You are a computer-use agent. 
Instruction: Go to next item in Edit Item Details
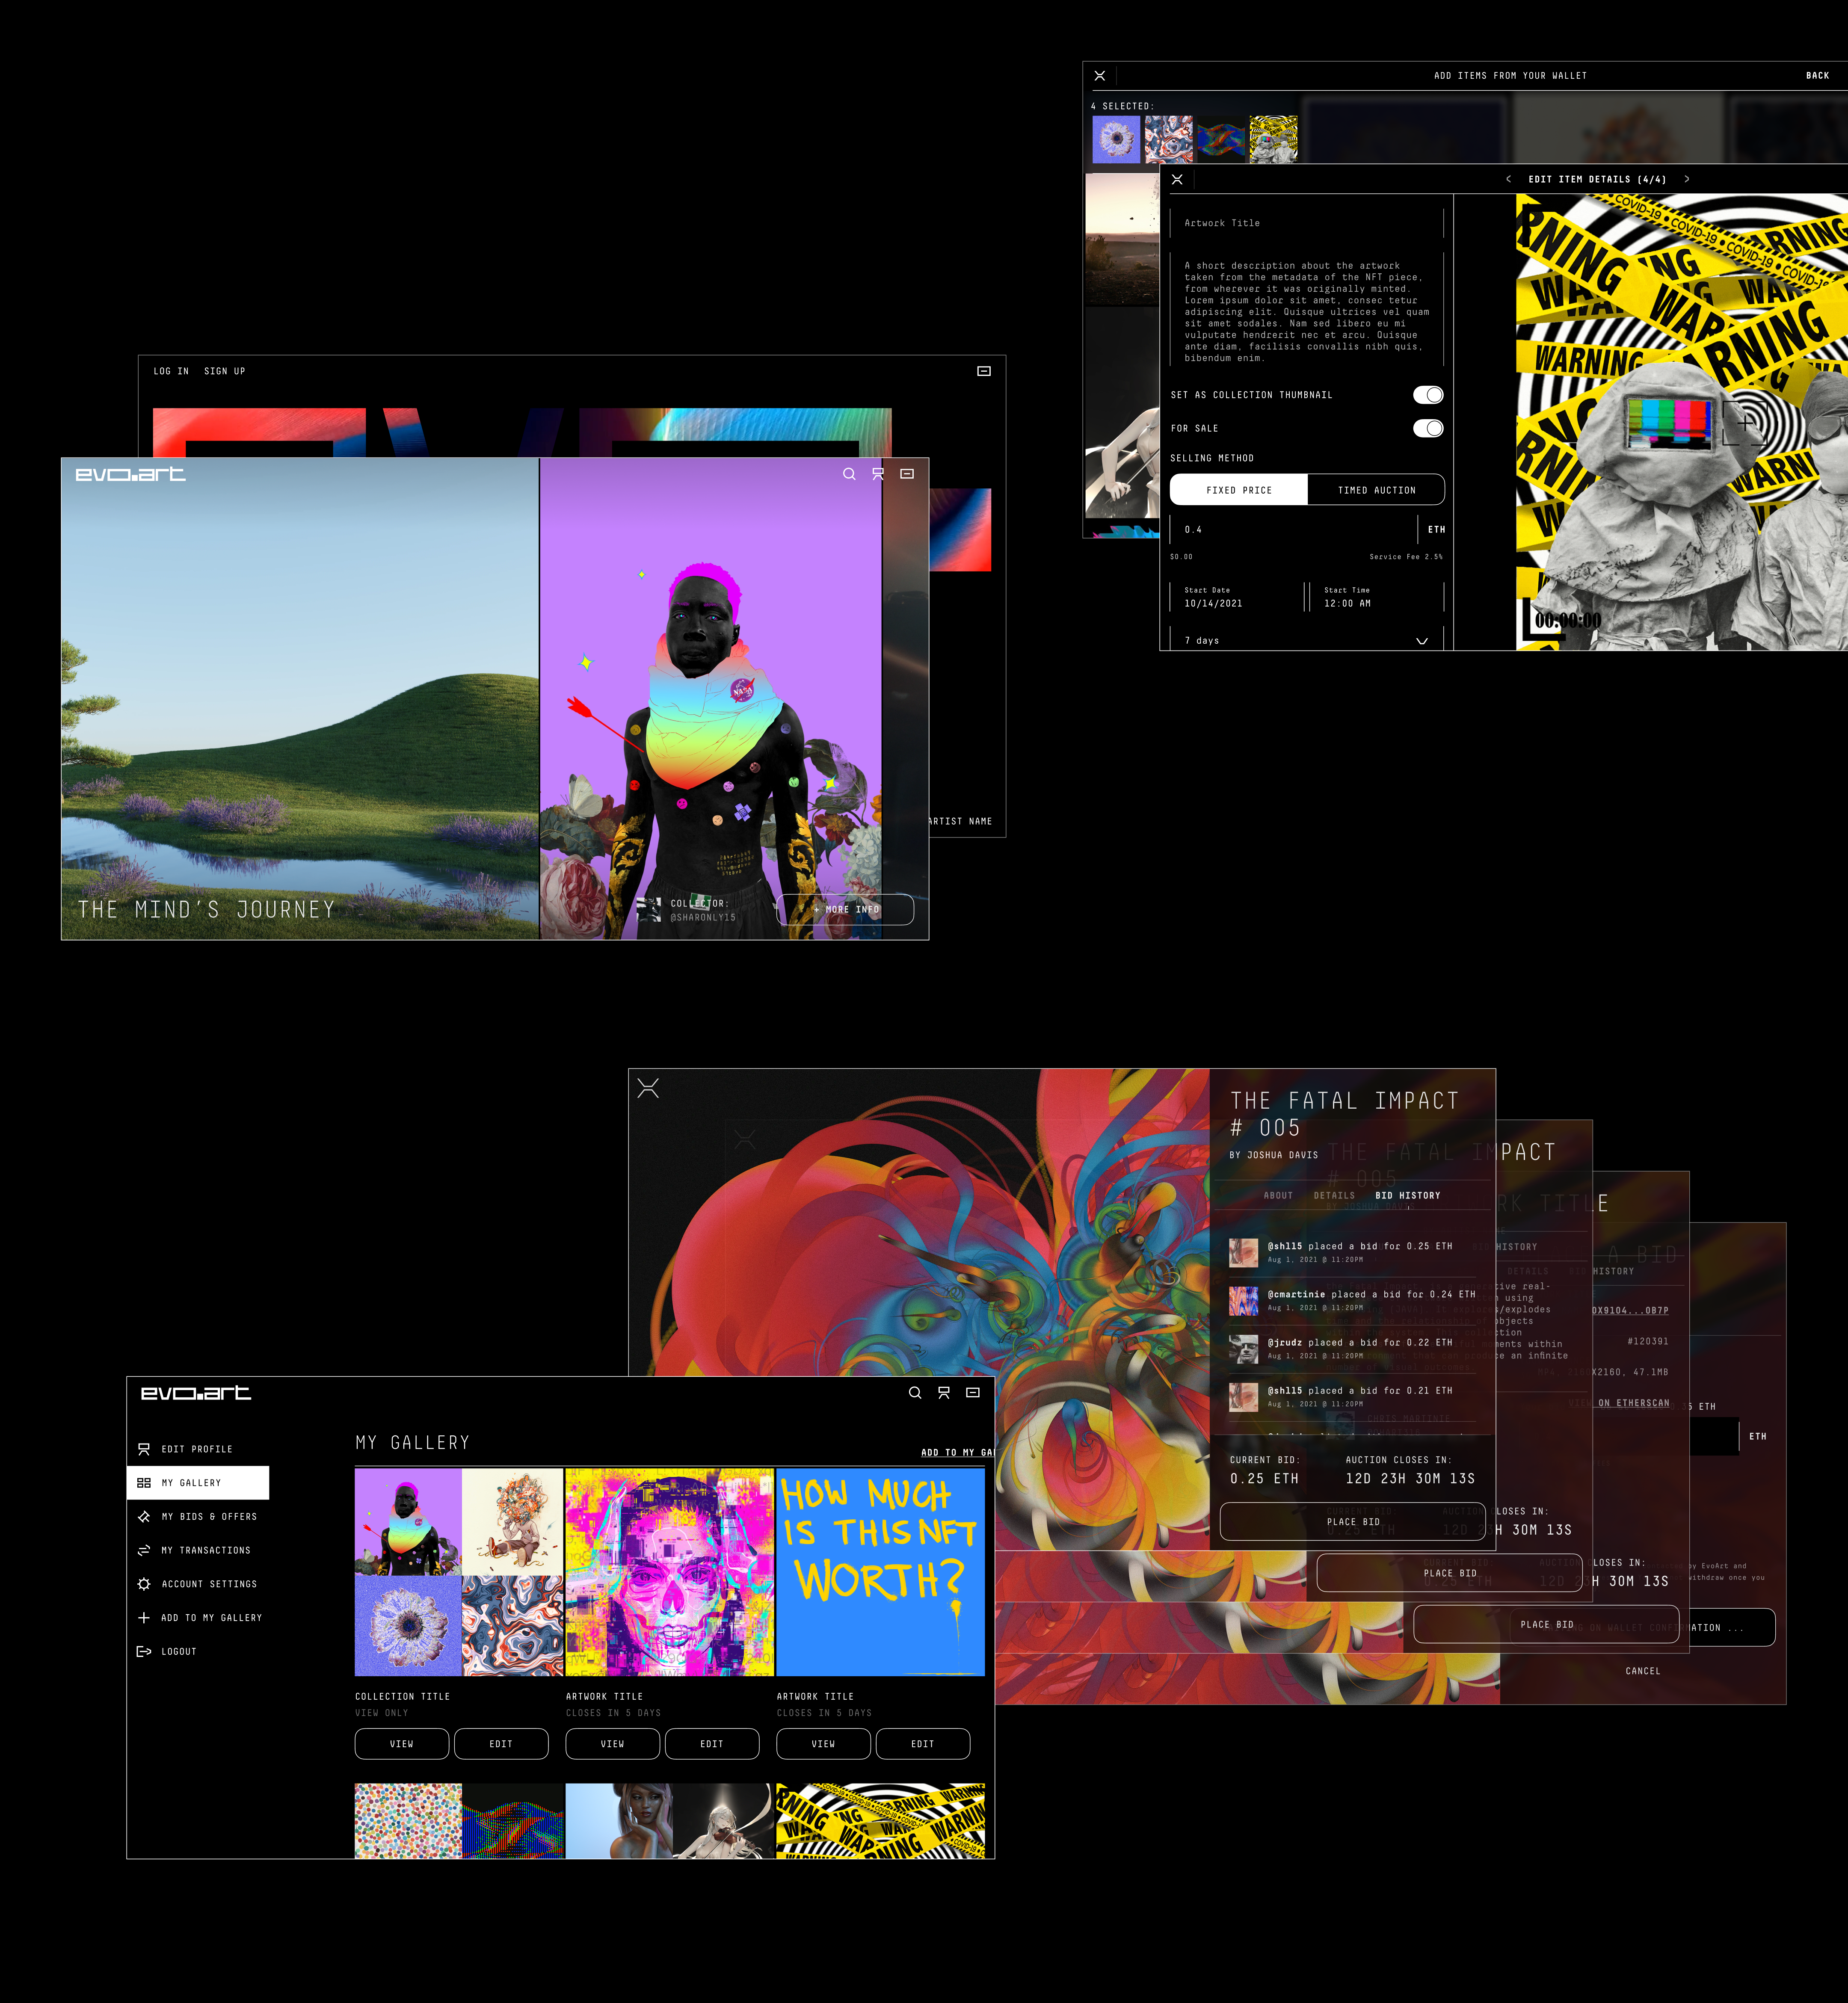coord(1687,180)
